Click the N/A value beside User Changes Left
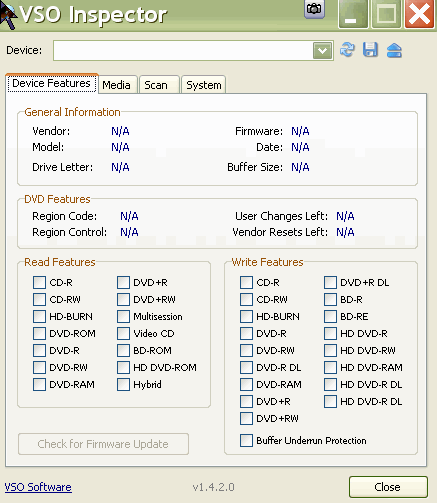This screenshot has width=437, height=503. [x=345, y=216]
